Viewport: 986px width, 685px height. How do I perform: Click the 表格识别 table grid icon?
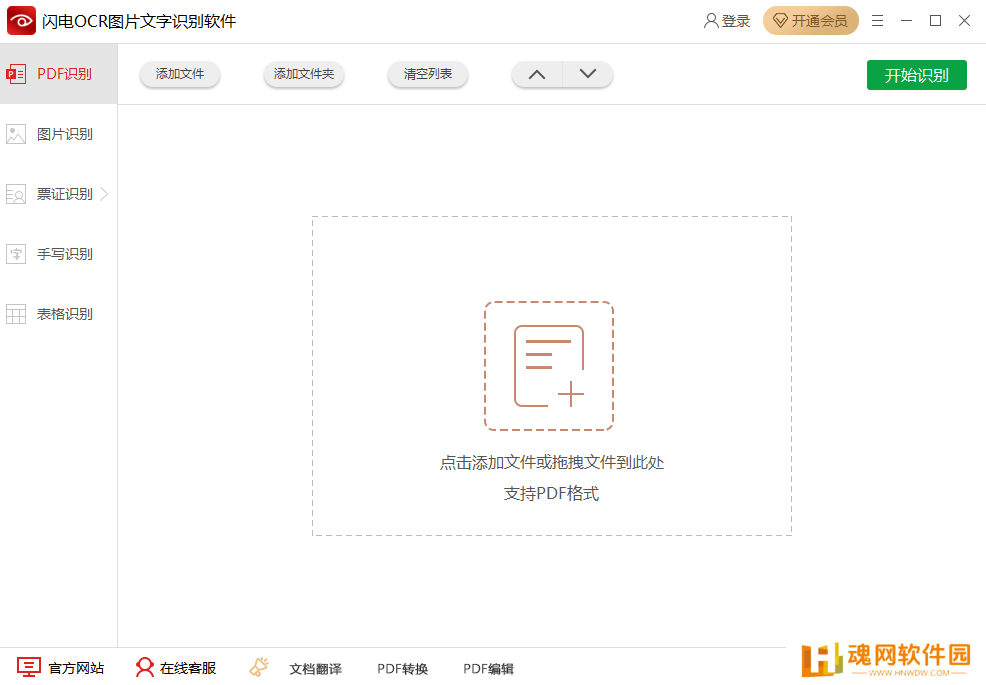pos(16,315)
